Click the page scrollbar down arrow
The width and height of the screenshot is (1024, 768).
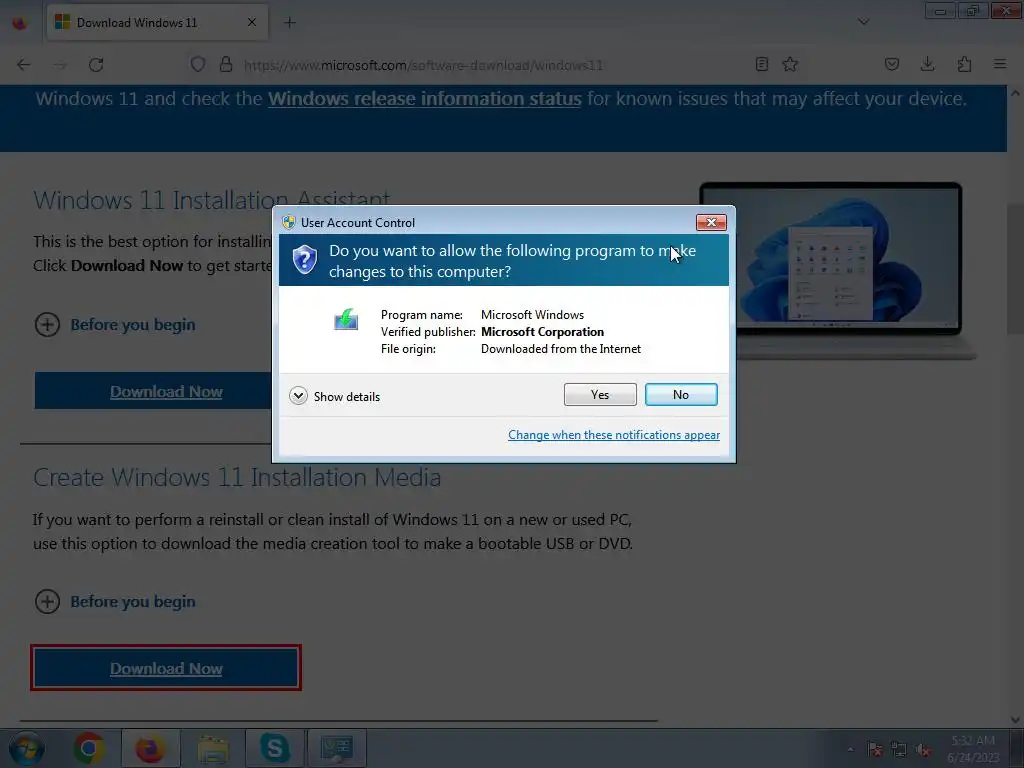(1016, 720)
